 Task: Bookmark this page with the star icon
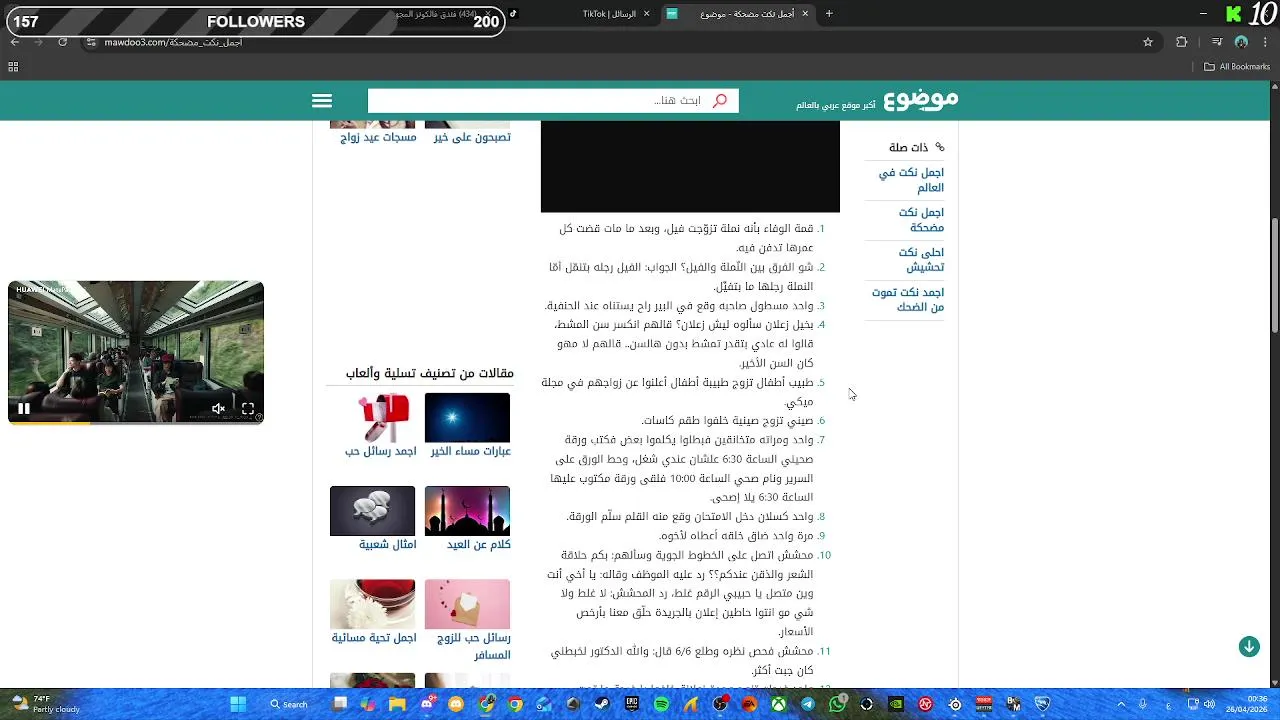pyautogui.click(x=1148, y=42)
